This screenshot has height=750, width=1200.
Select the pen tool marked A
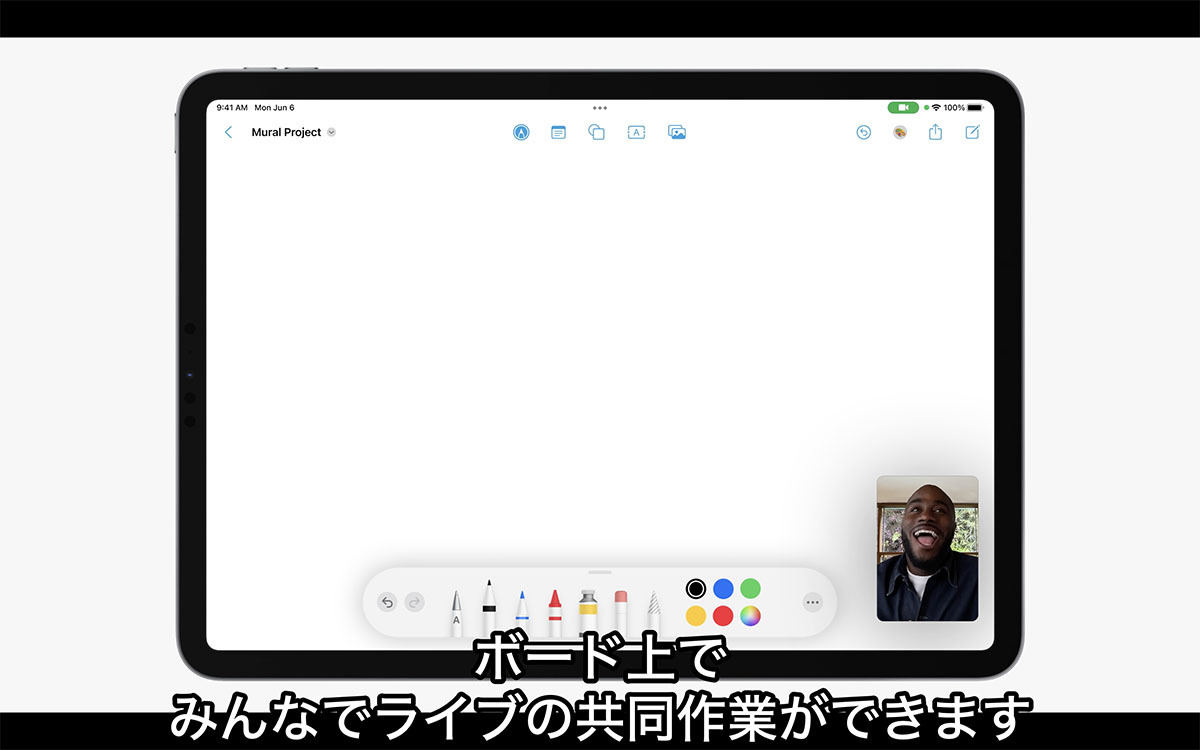456,613
